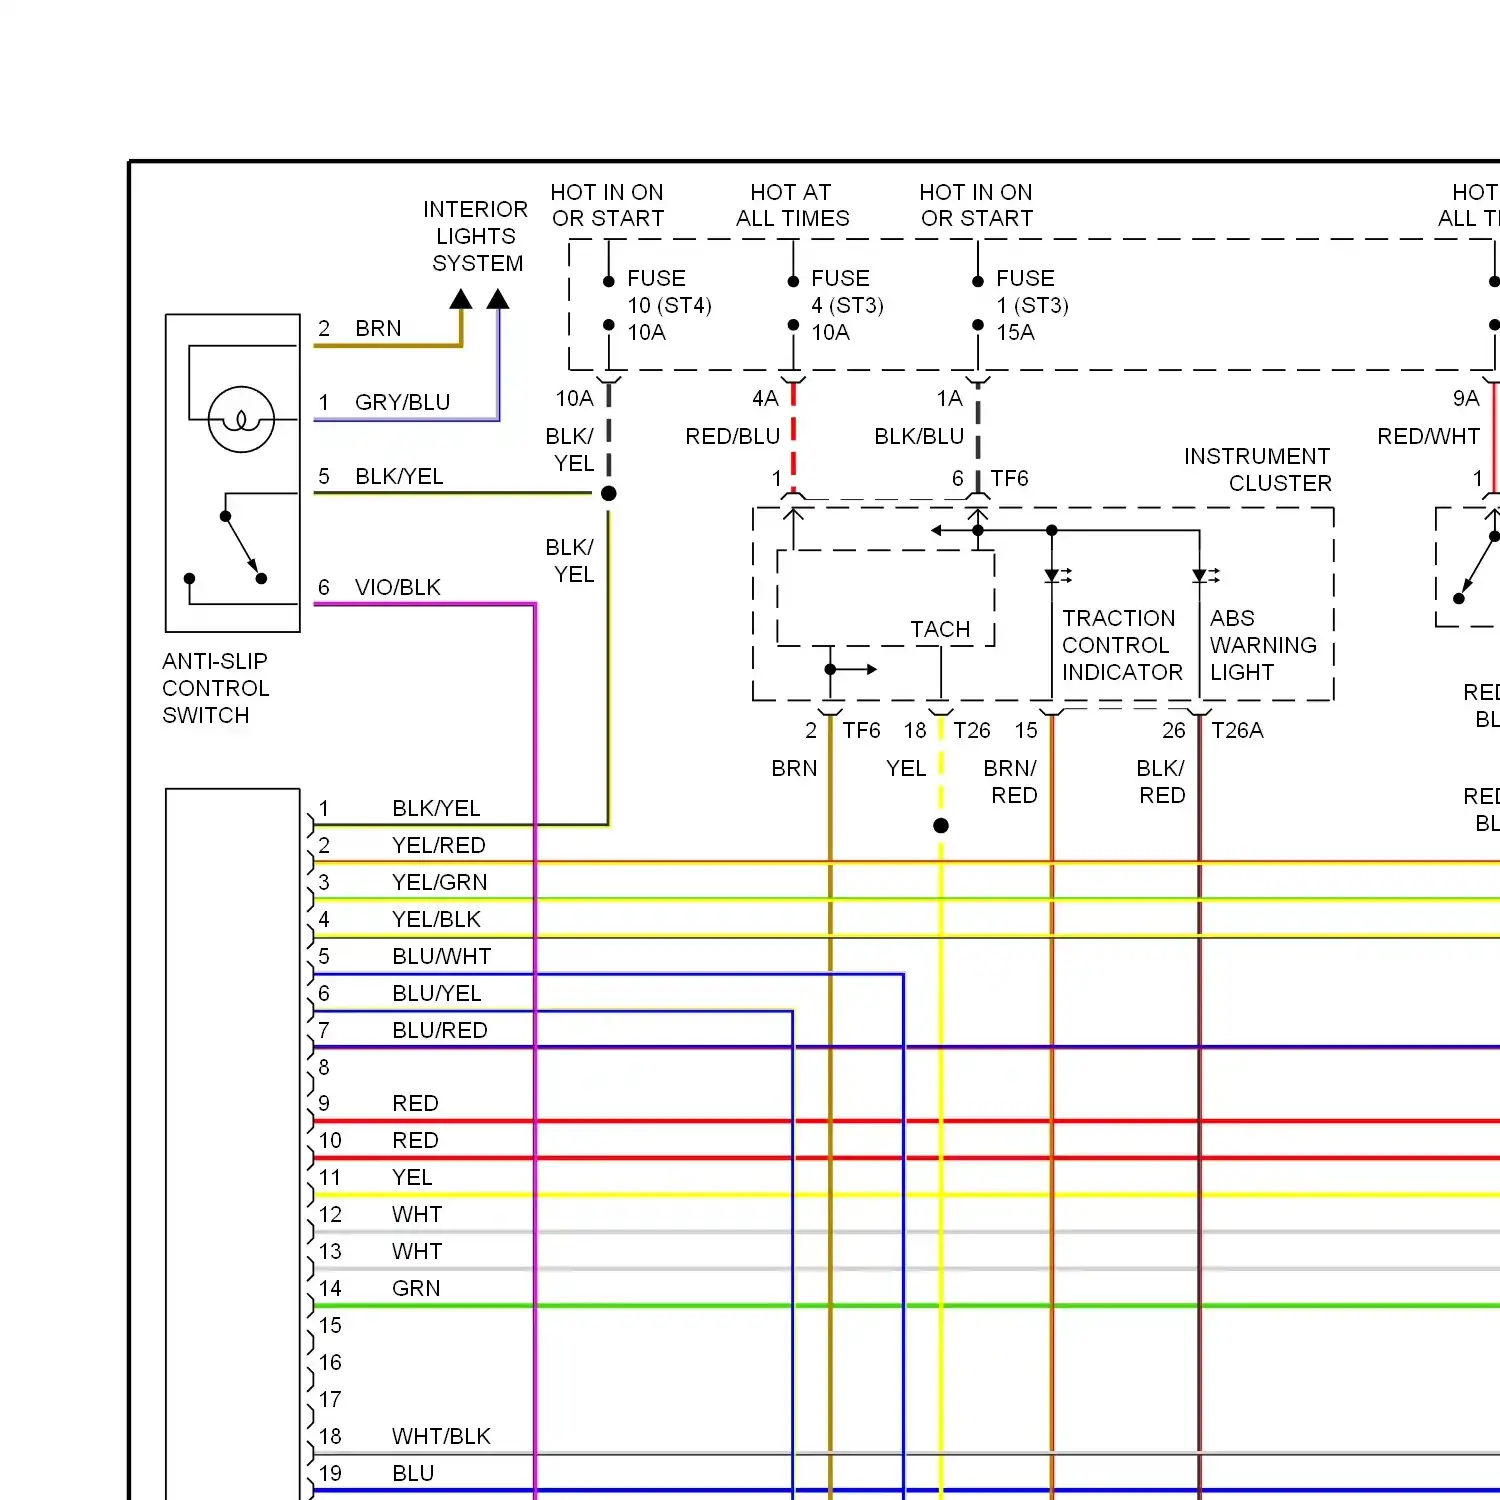Click the 'TACH' label in the cluster

pyautogui.click(x=940, y=629)
